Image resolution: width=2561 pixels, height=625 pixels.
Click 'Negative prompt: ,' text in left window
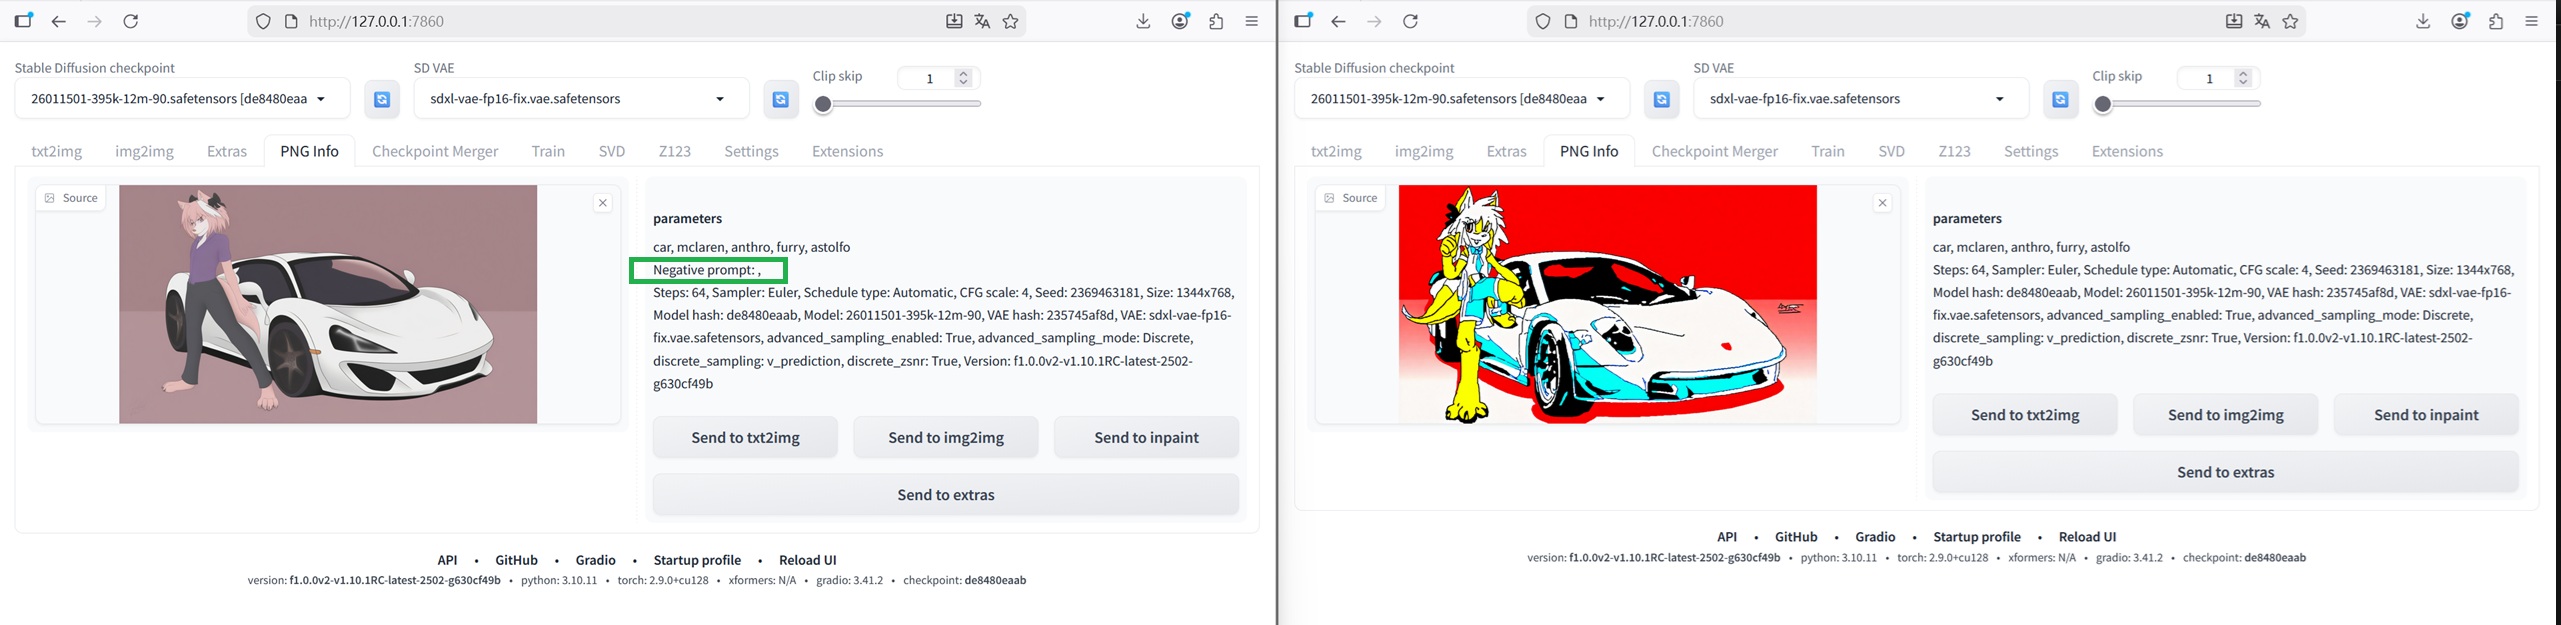(707, 270)
